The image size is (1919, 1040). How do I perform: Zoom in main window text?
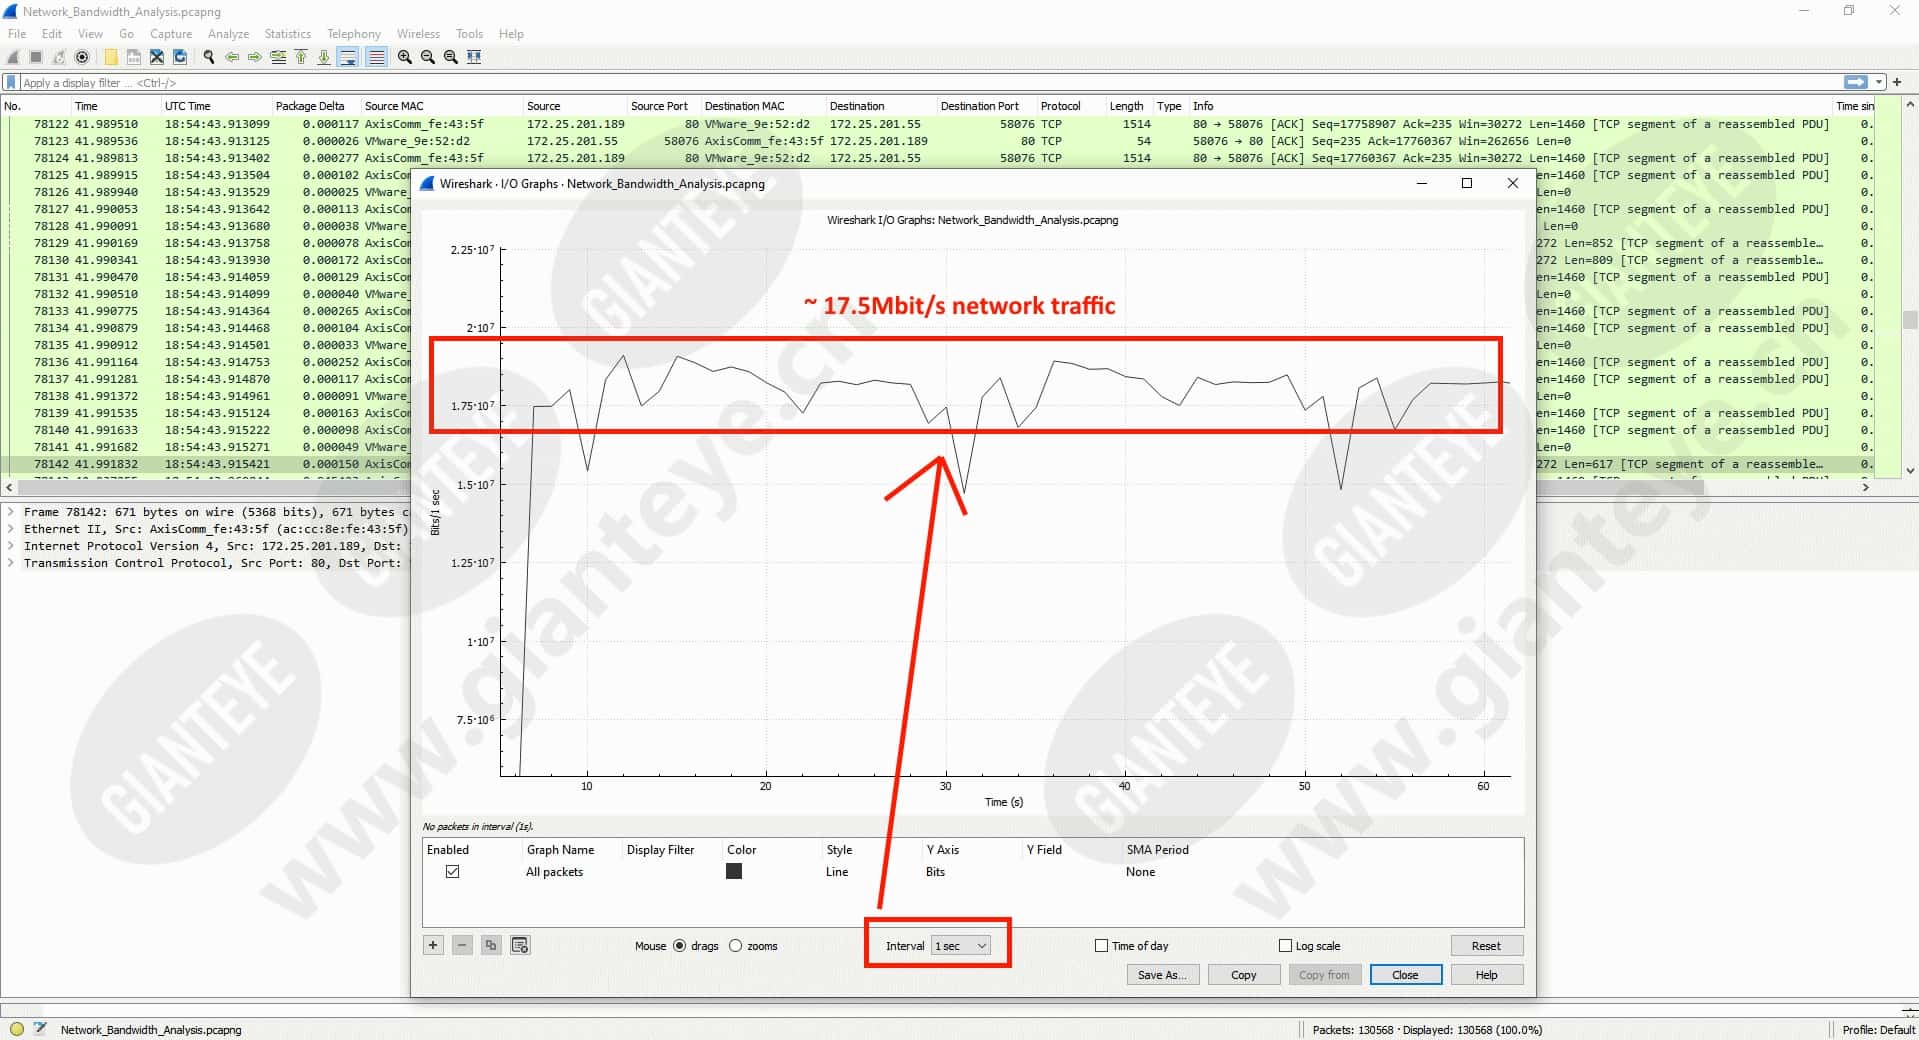[405, 57]
